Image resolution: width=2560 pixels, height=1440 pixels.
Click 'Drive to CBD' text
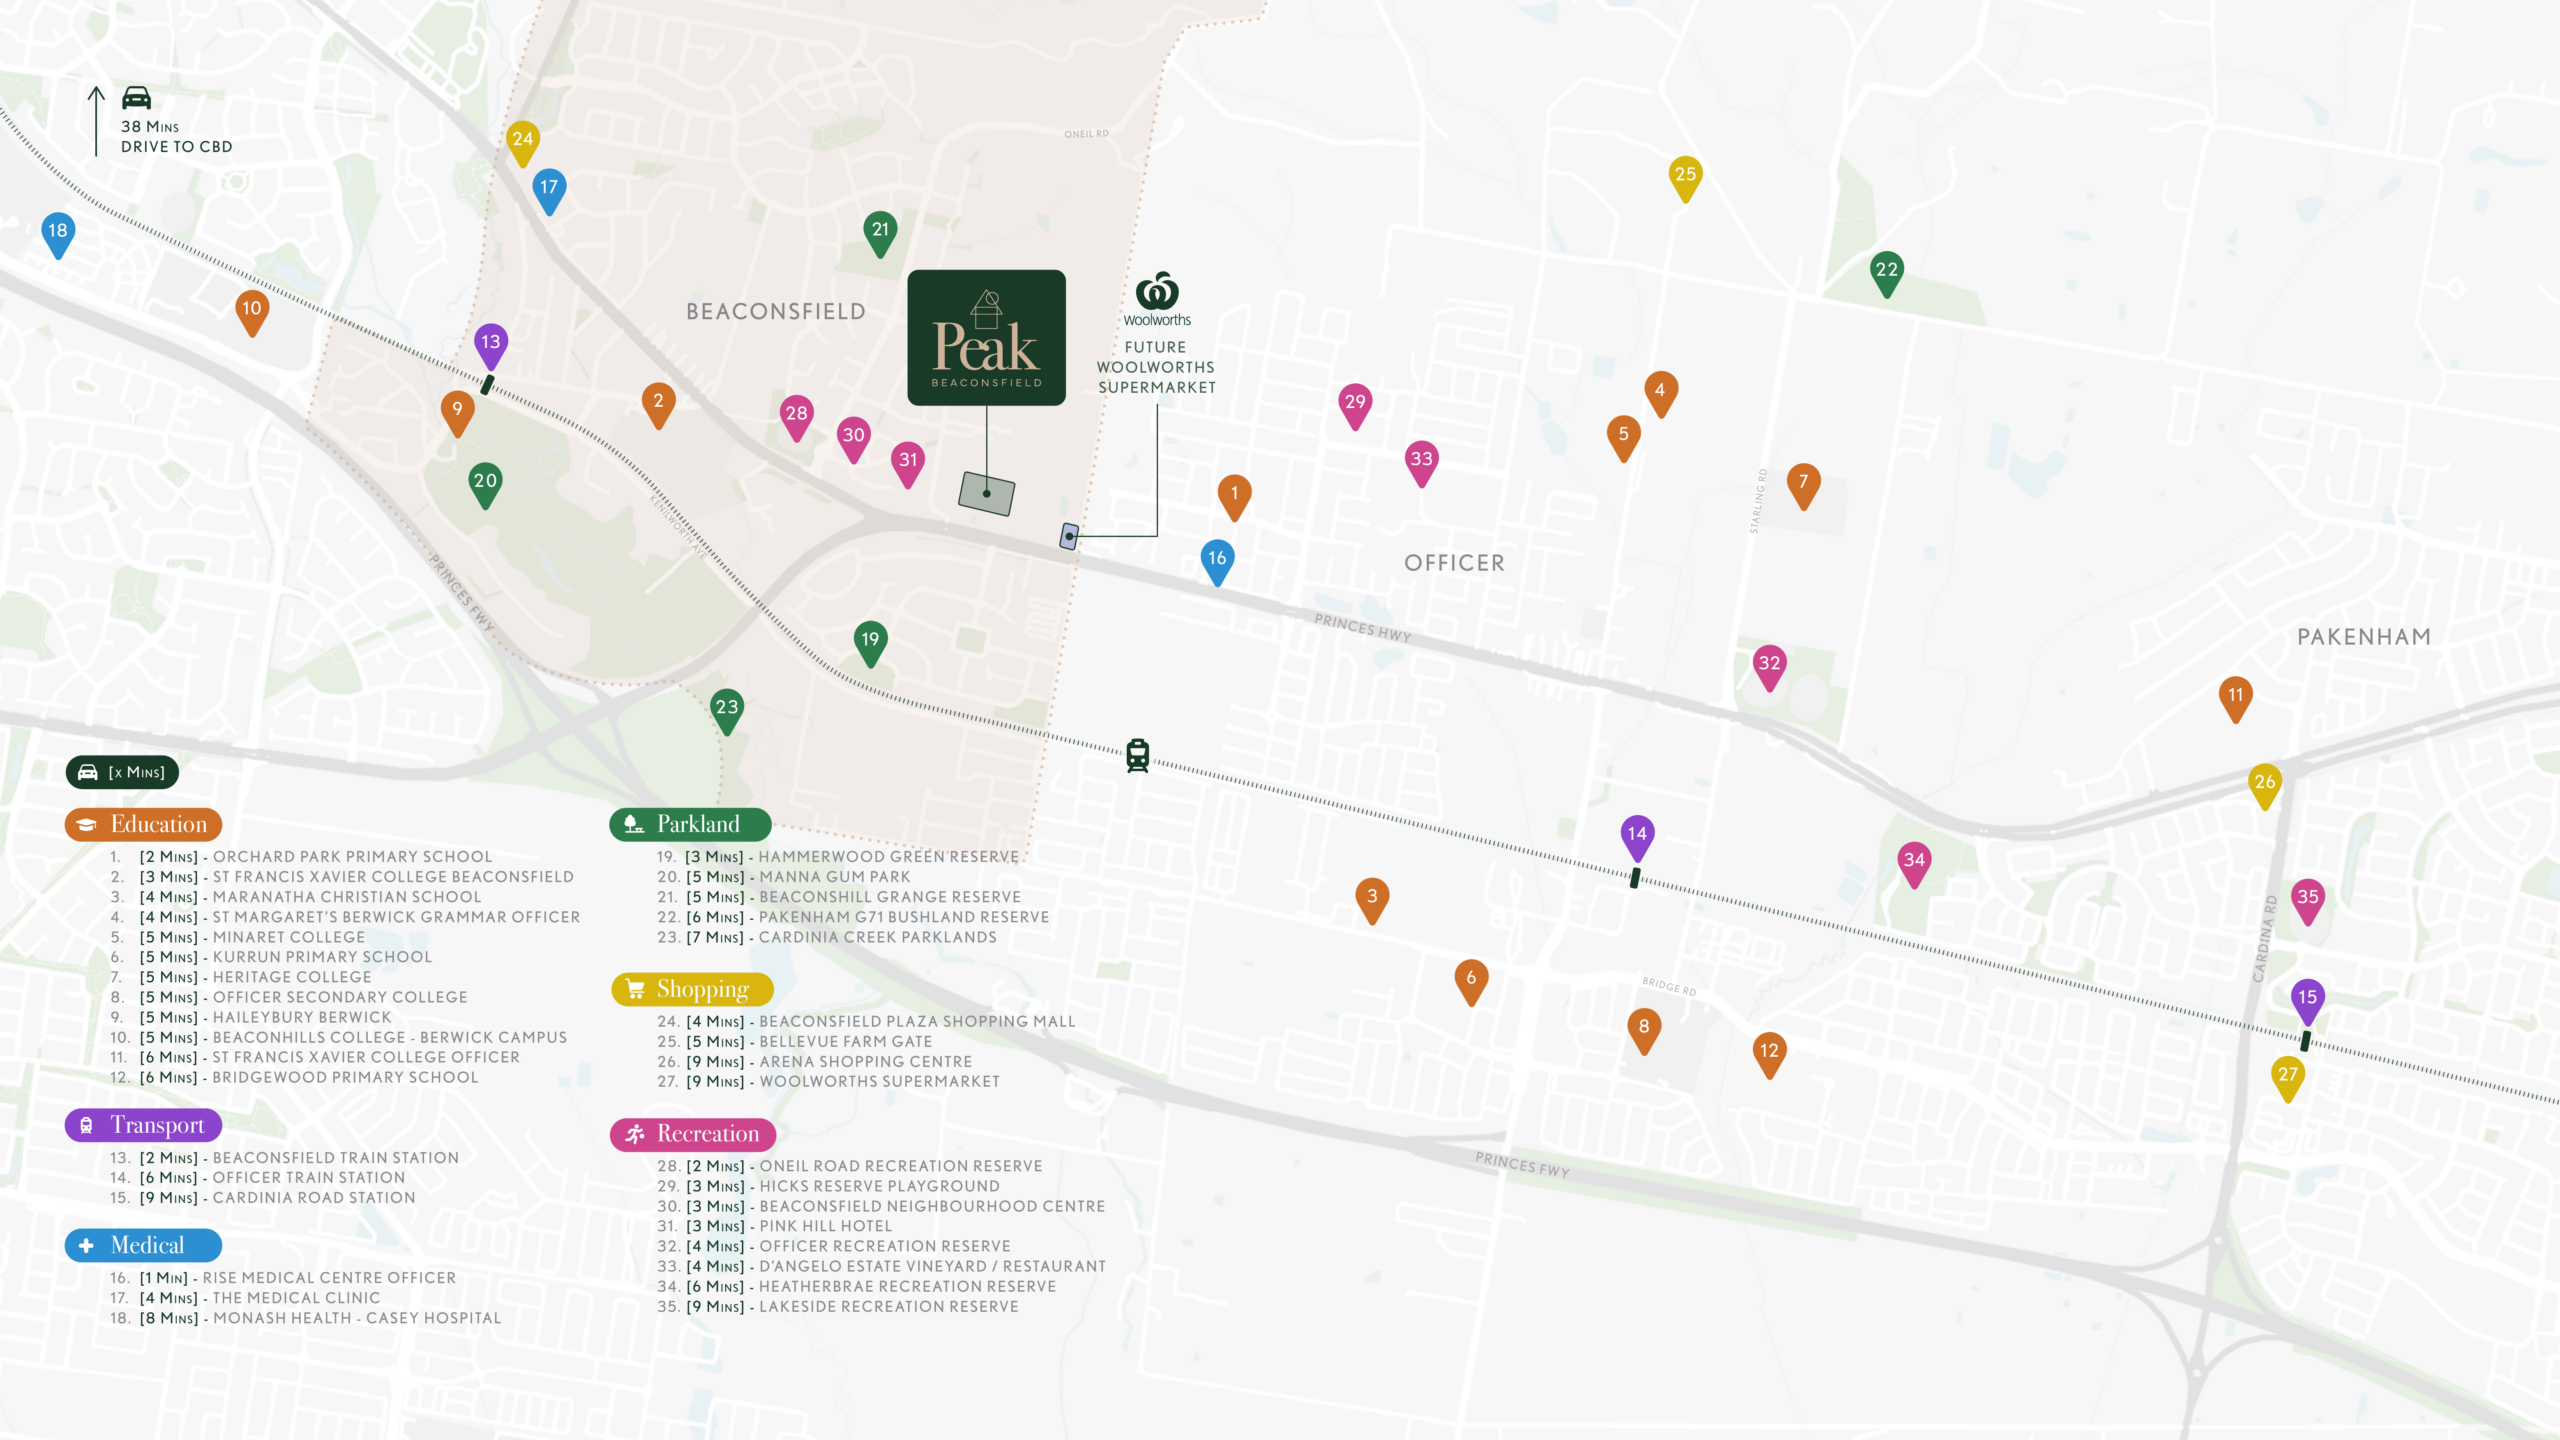tap(177, 147)
